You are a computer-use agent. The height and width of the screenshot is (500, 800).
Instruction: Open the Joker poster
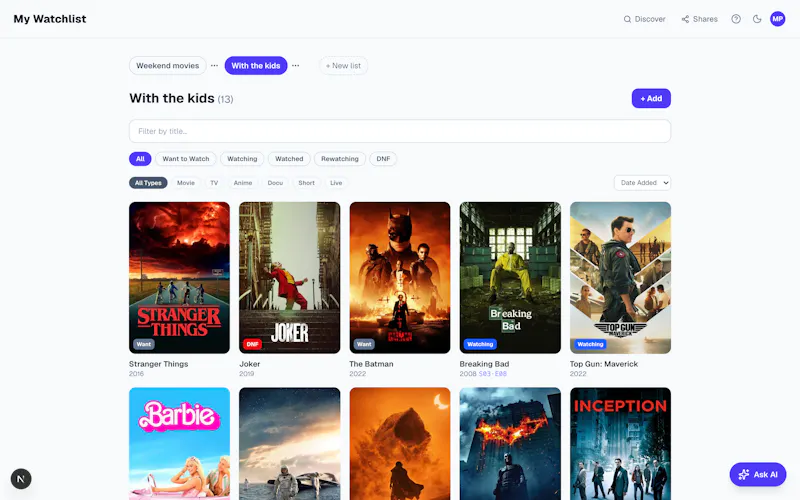pos(289,278)
